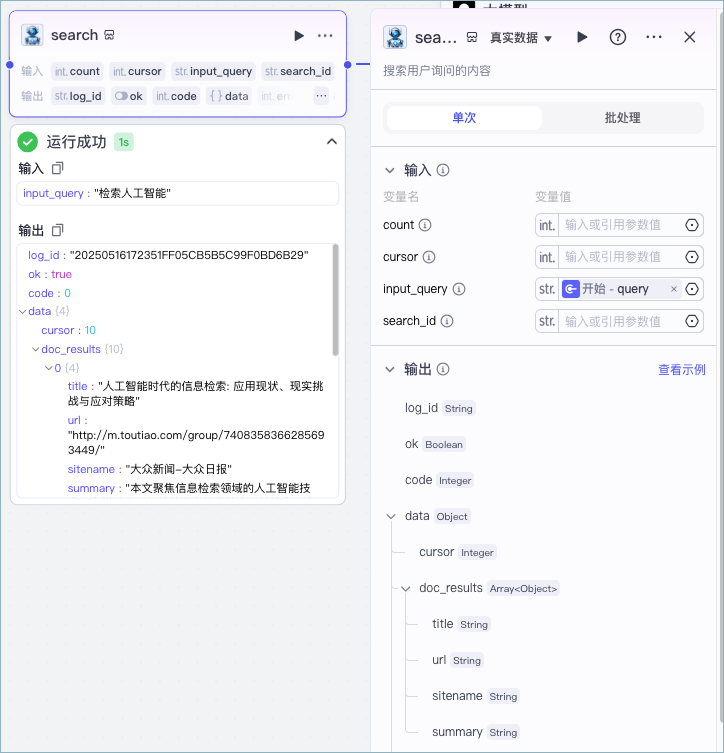The height and width of the screenshot is (753, 724).
Task: Collapse result item 0 {4}
Action: click(x=48, y=368)
